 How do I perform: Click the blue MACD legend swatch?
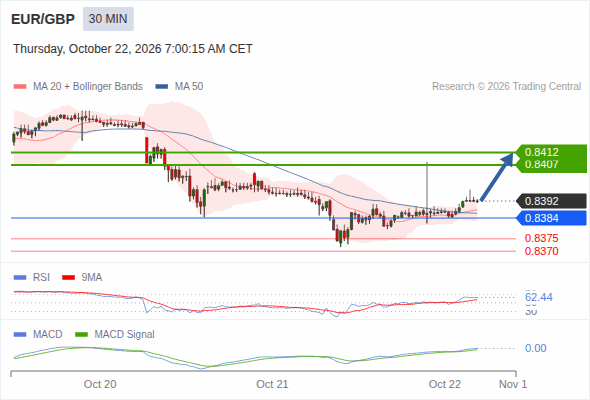[20, 335]
